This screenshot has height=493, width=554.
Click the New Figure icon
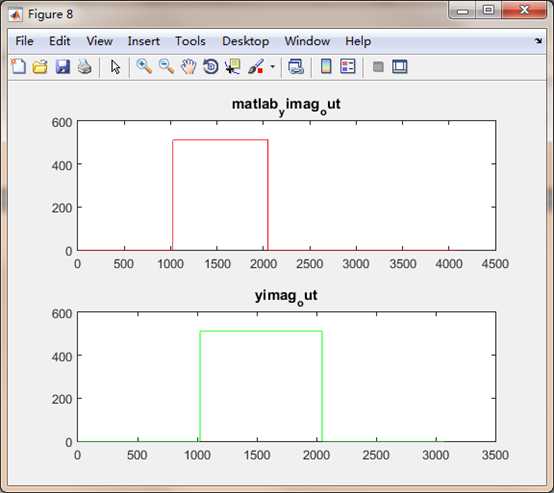point(18,66)
